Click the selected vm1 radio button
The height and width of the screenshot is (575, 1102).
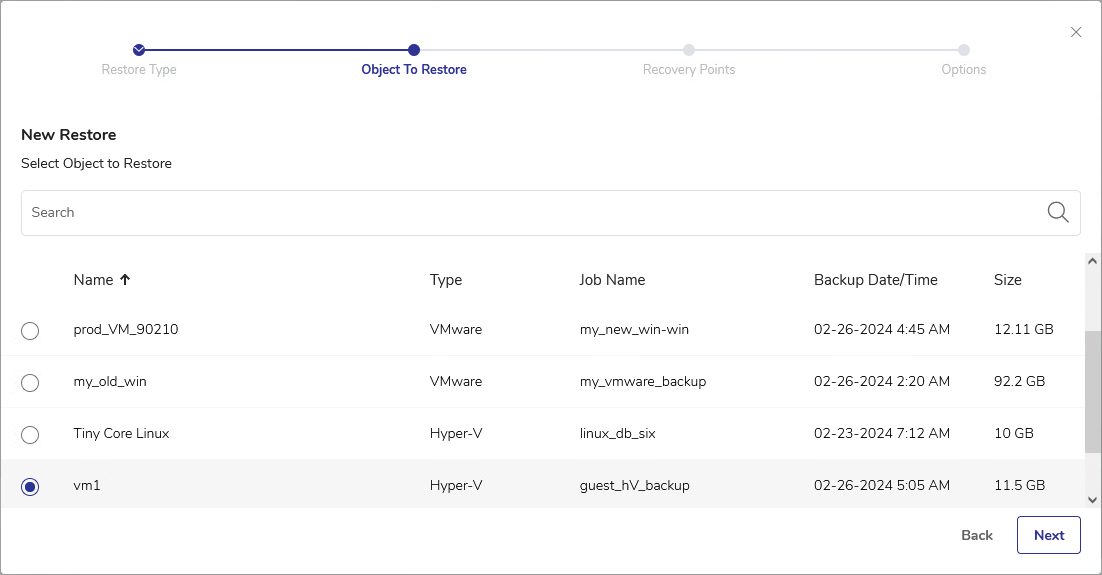30,486
